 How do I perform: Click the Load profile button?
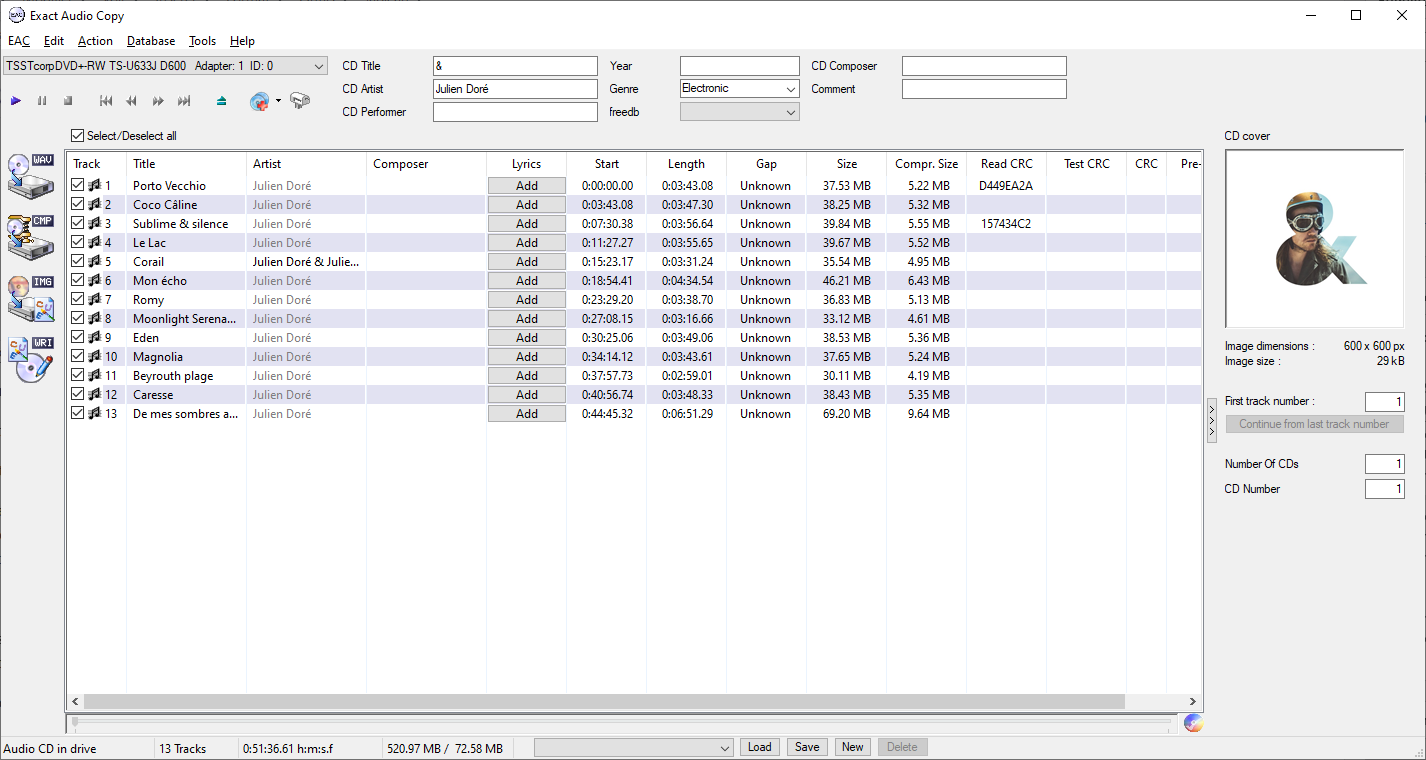760,747
